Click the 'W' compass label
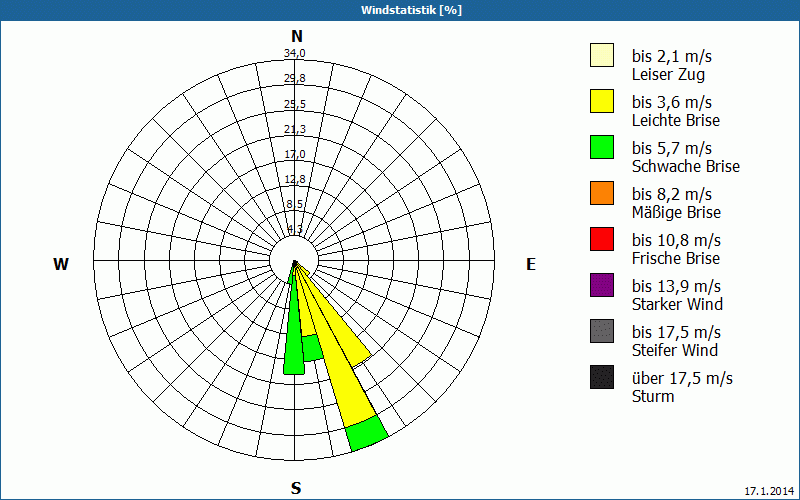 point(61,264)
